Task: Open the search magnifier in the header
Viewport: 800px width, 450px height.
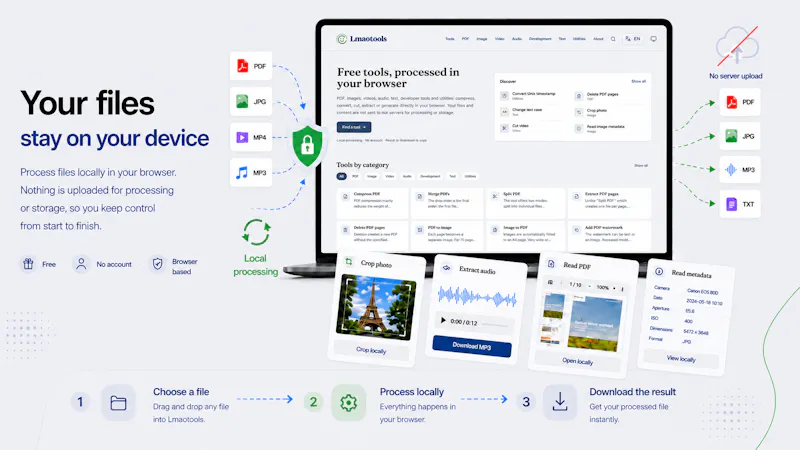Action: point(613,39)
